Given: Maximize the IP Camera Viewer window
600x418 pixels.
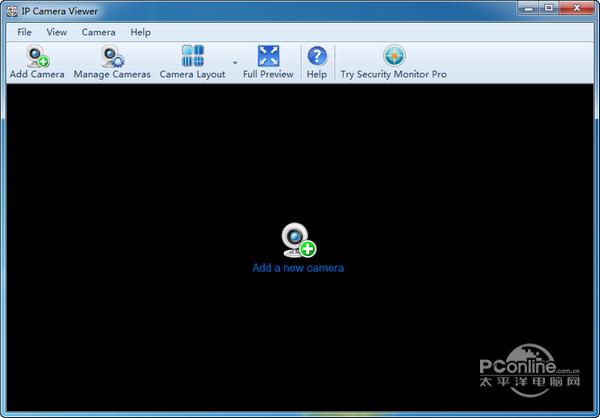Looking at the screenshot, I should pos(549,8).
